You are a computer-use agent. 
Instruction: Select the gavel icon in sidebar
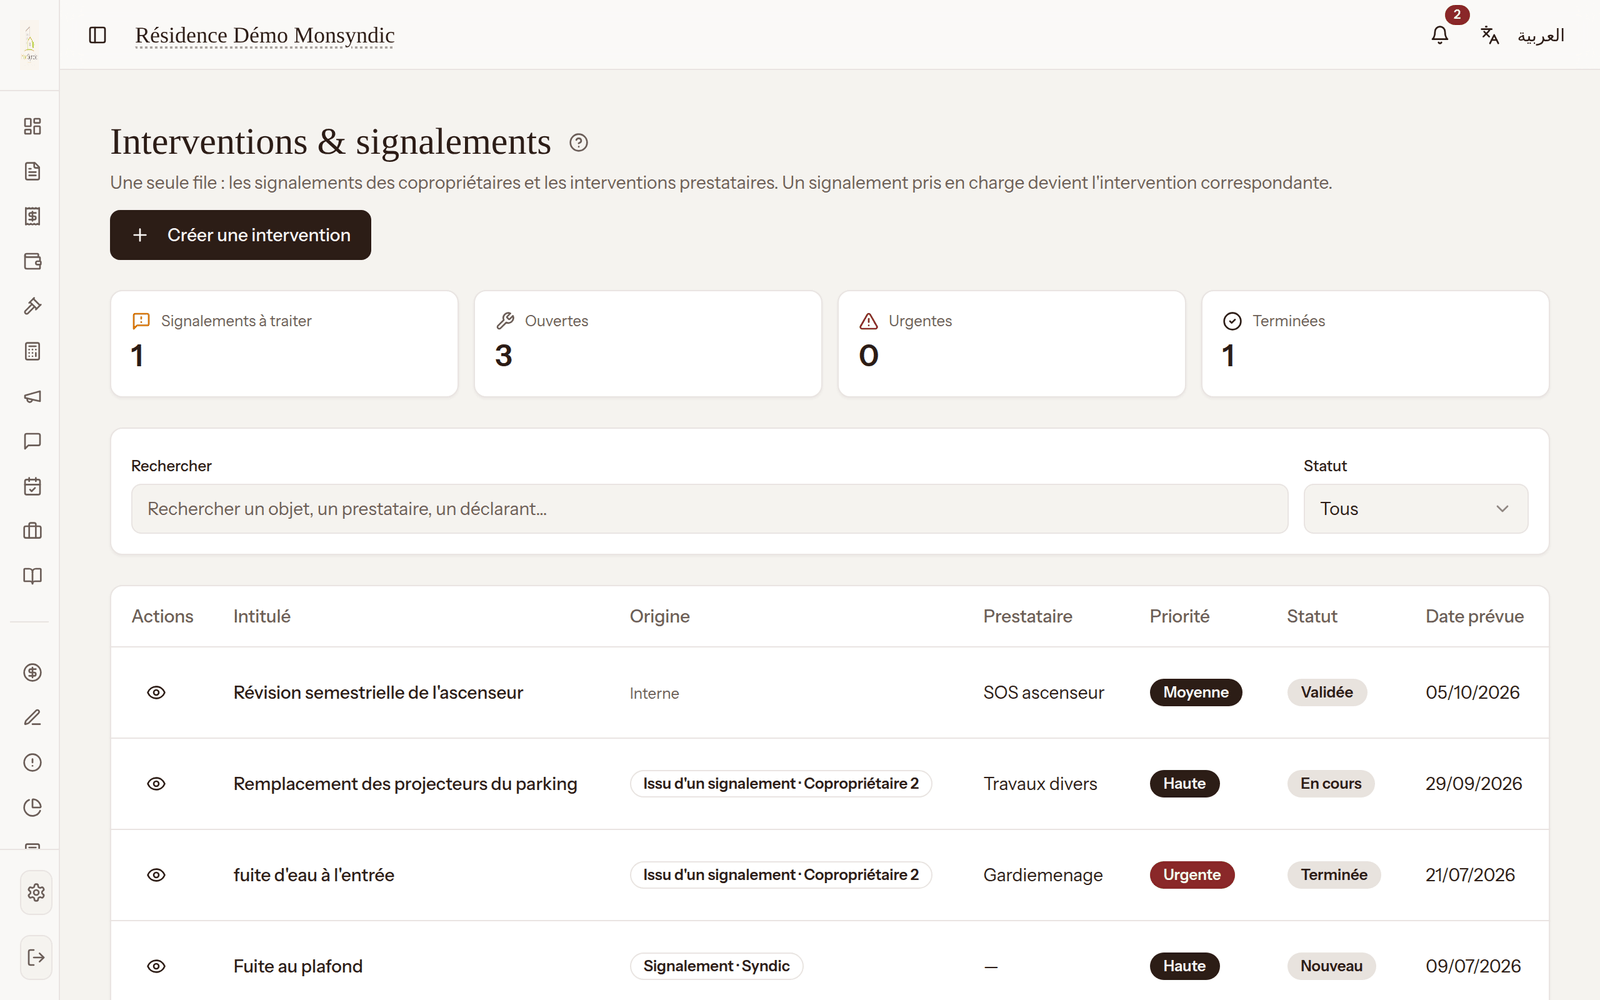(x=32, y=306)
